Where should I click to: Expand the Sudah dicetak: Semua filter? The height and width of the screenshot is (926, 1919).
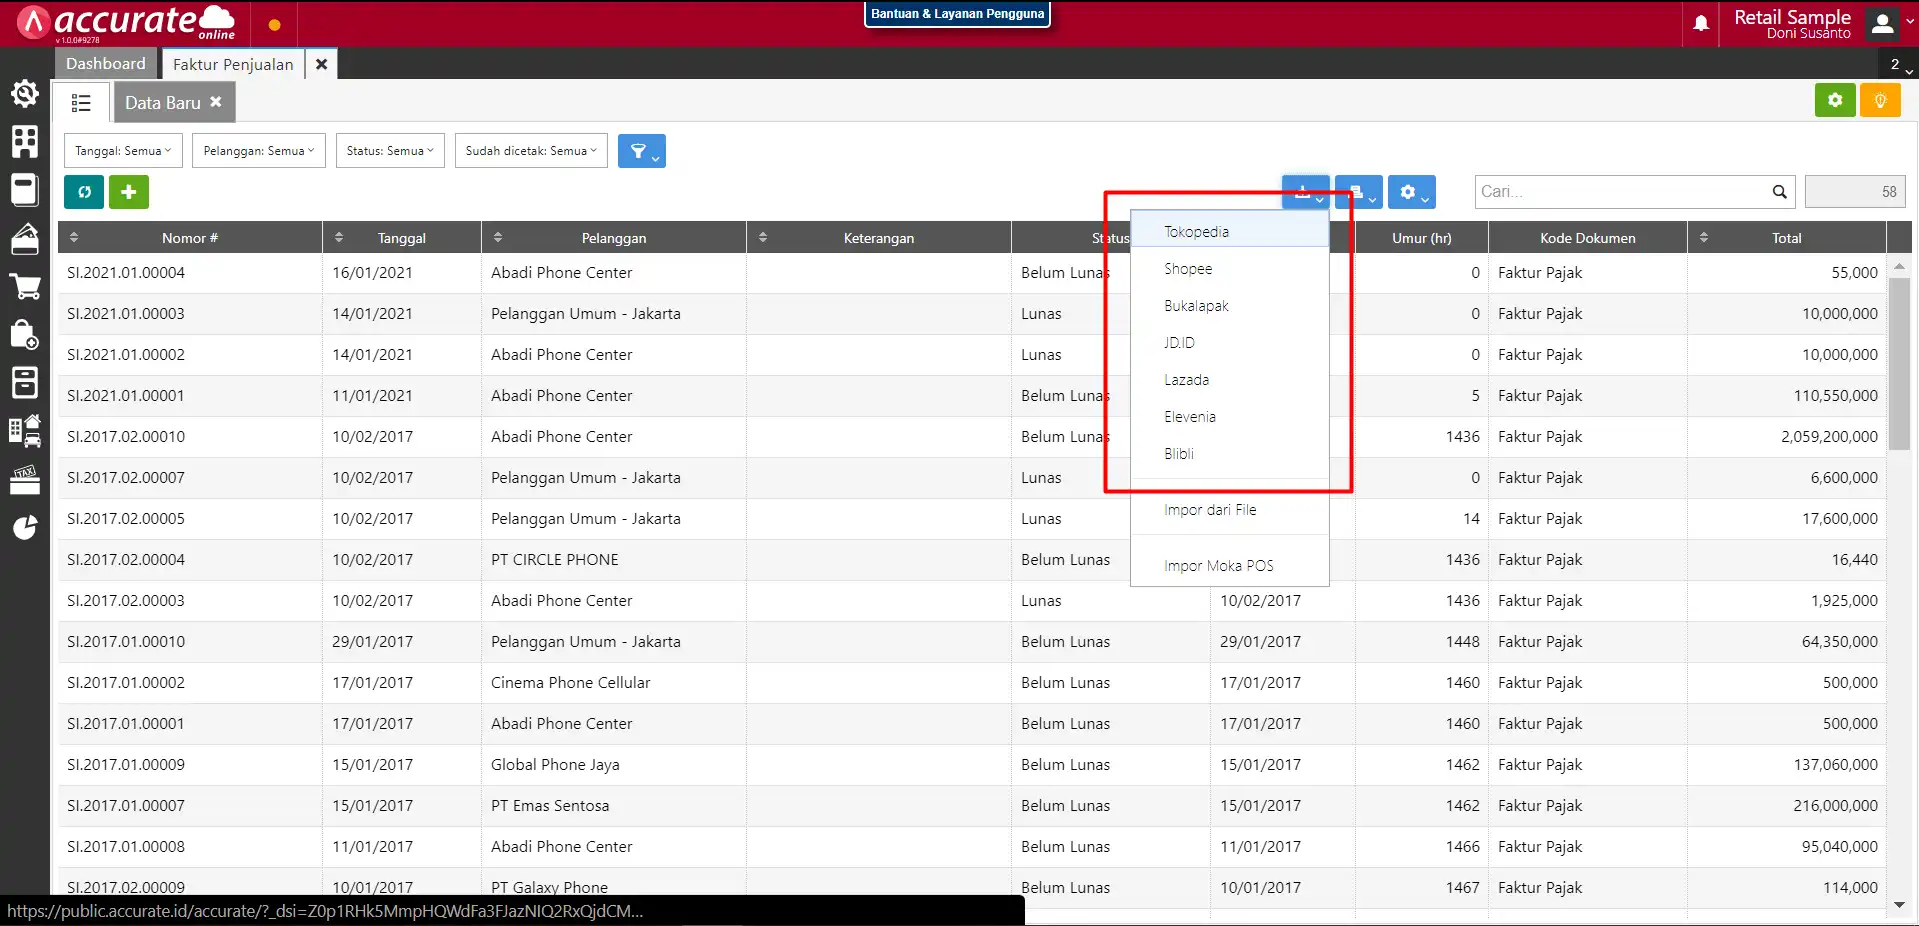click(x=531, y=151)
